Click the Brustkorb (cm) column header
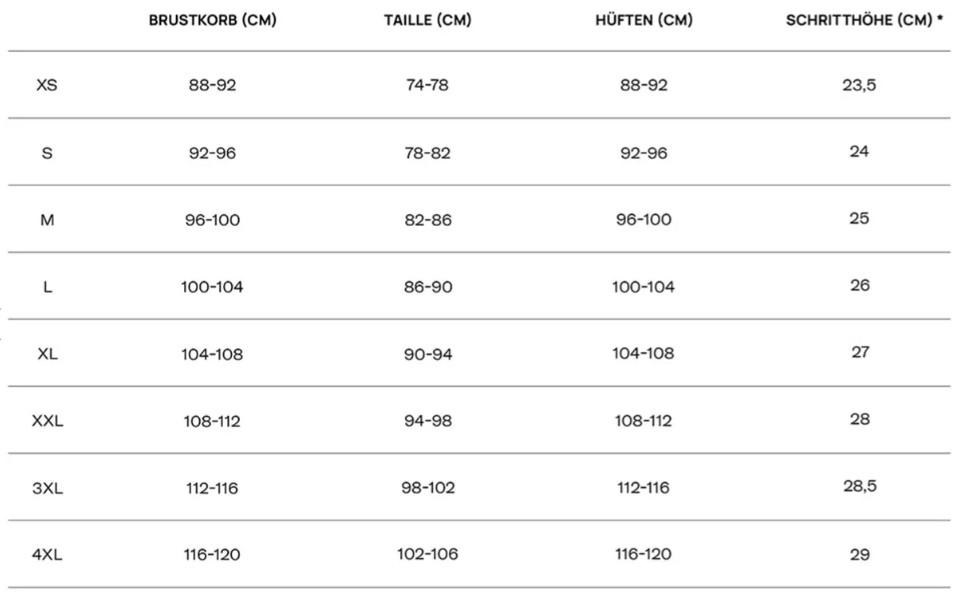This screenshot has width=958, height=606. pyautogui.click(x=212, y=20)
